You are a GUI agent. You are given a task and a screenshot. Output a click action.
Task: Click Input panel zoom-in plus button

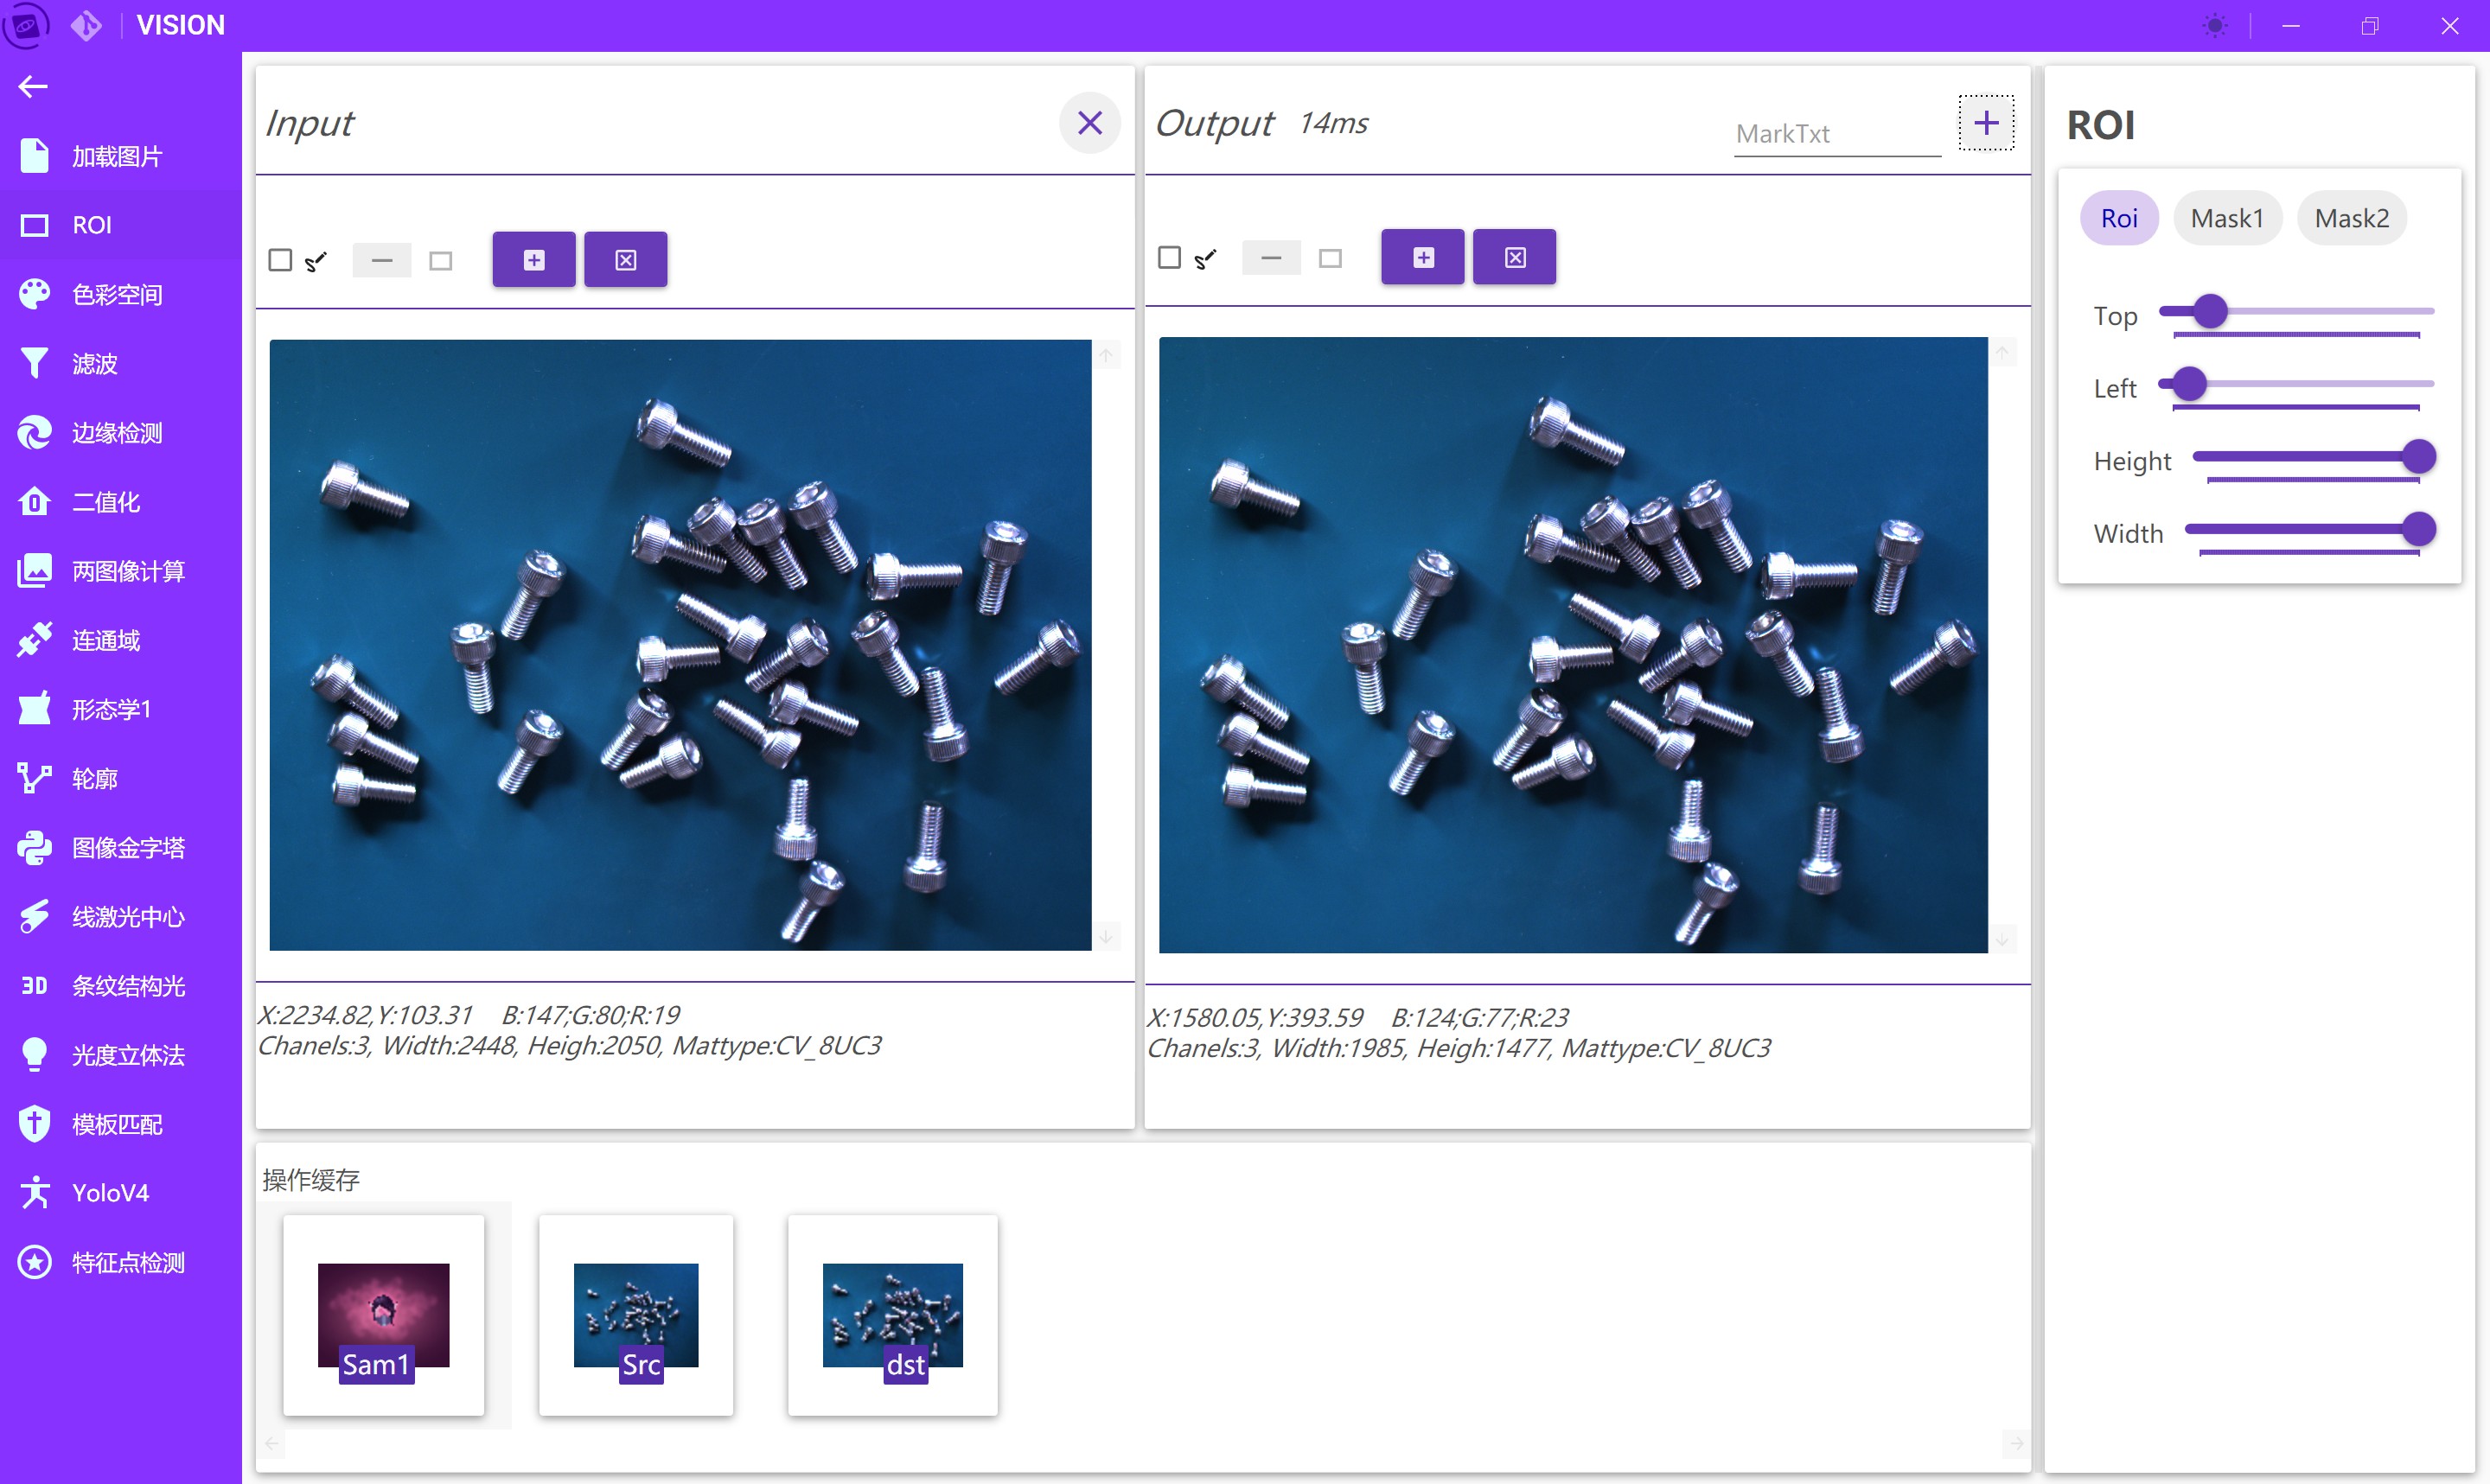(x=534, y=260)
